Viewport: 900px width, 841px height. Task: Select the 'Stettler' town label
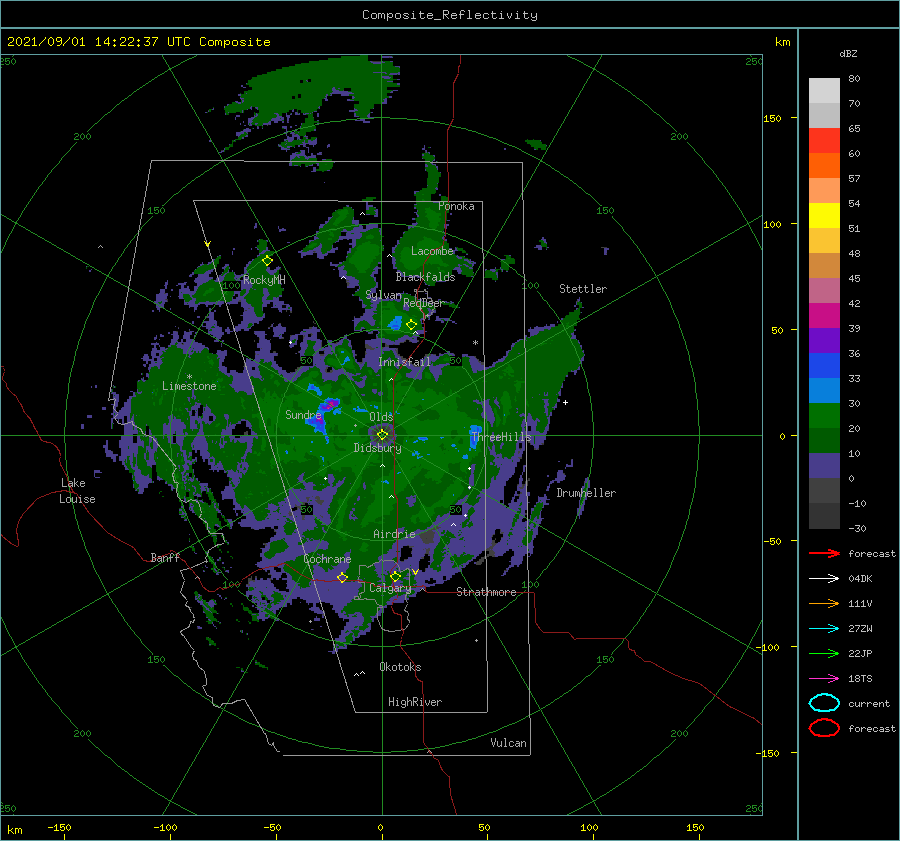pos(583,289)
